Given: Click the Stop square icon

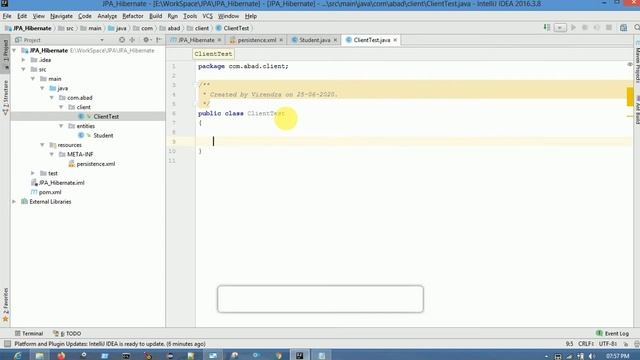Looking at the screenshot, I should (x=609, y=28).
